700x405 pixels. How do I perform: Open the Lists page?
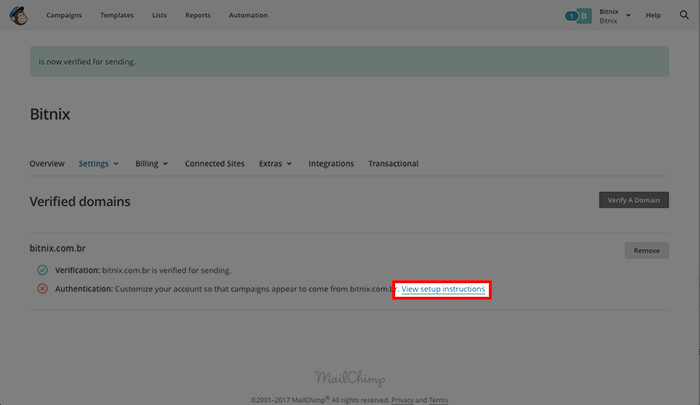coord(159,15)
